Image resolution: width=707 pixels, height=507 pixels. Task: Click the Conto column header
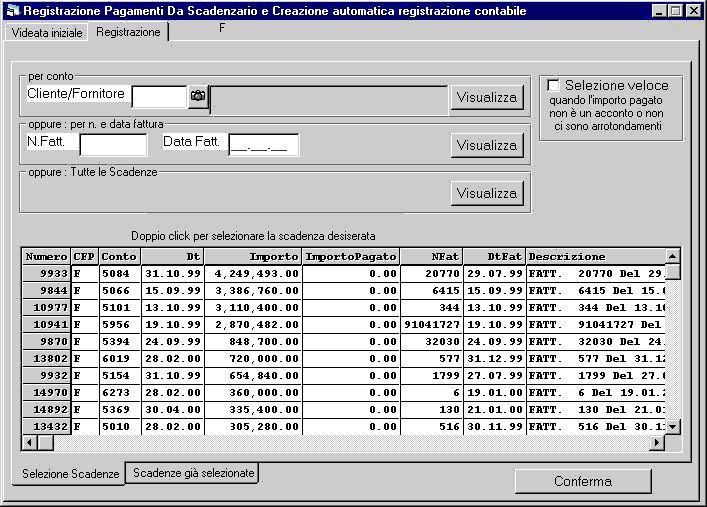tap(120, 257)
